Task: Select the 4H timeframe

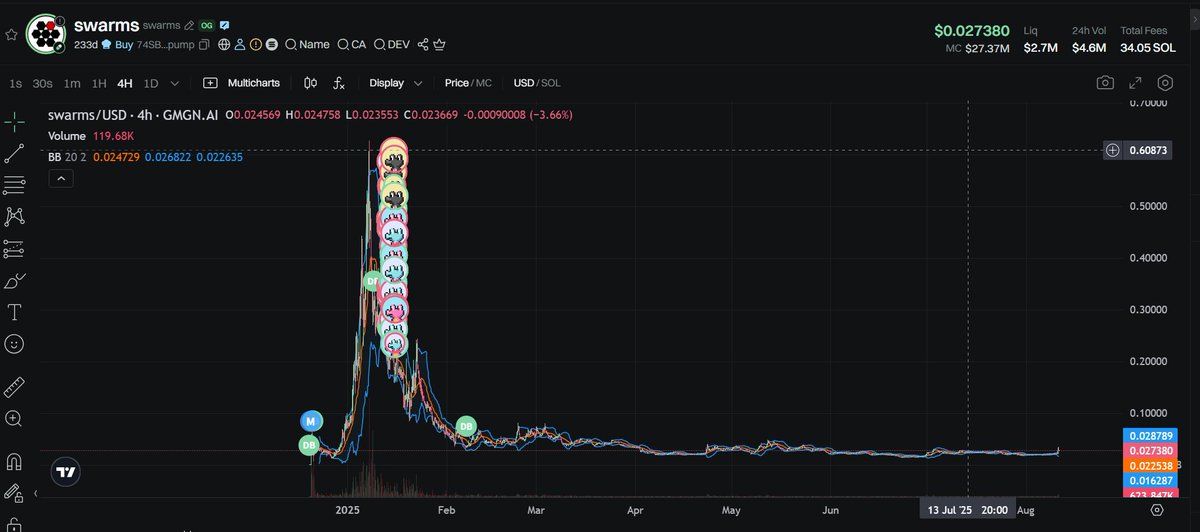Action: coord(124,83)
